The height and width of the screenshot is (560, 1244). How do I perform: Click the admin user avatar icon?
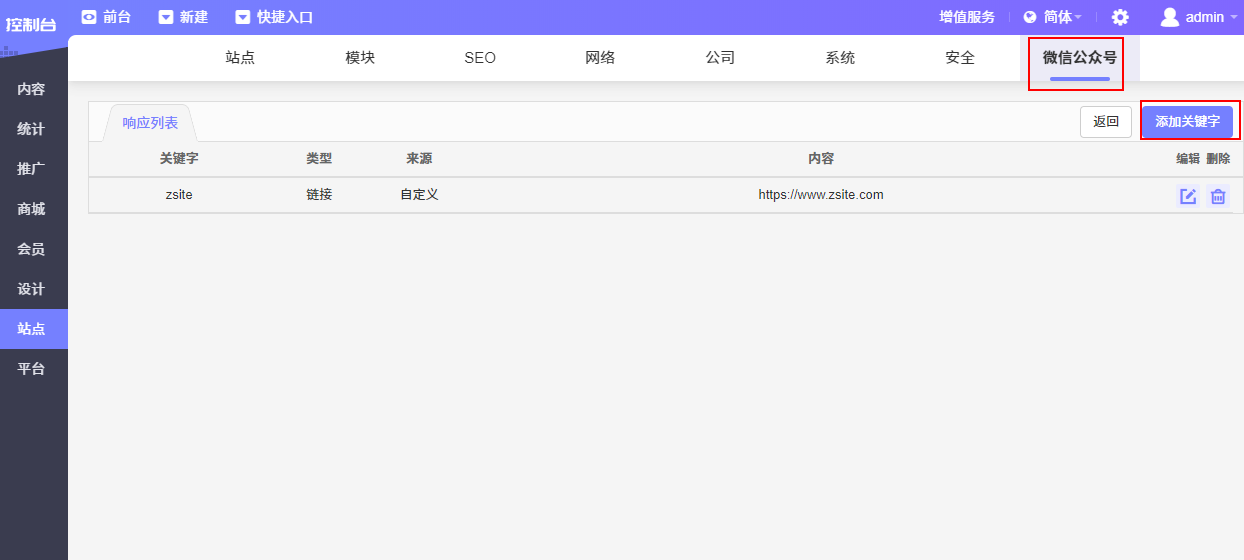pos(1169,17)
